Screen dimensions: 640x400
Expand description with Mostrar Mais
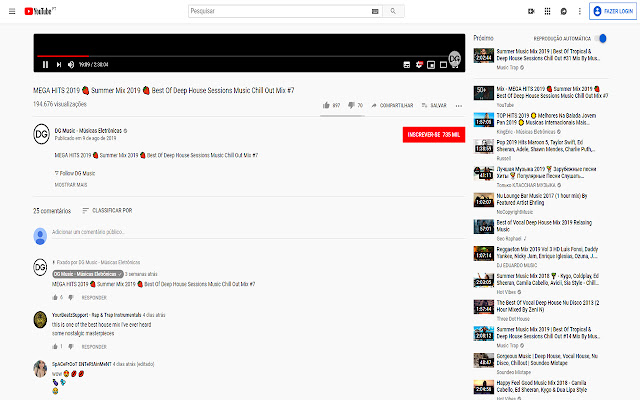(70, 185)
